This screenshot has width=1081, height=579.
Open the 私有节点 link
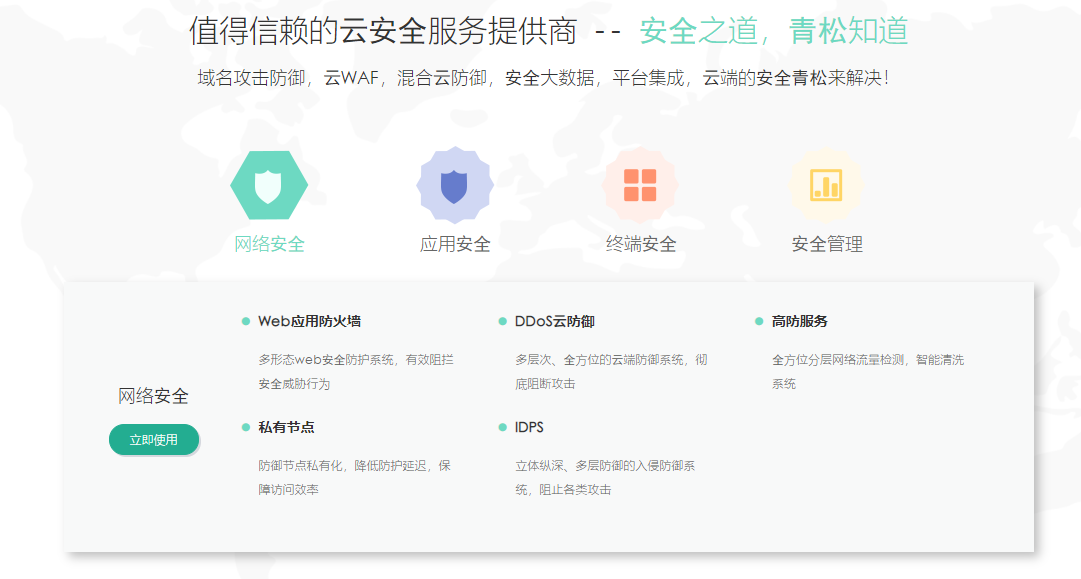pos(286,427)
